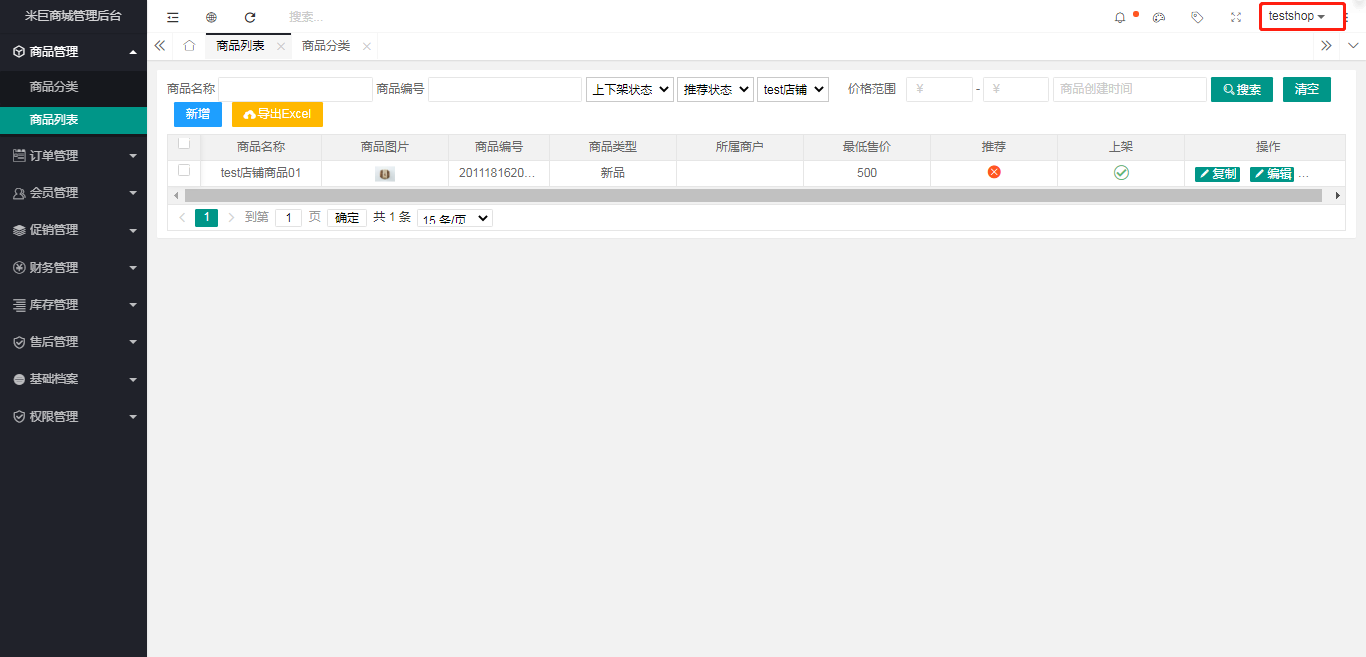1366x657 pixels.
Task: Click the 最低售价 column header
Action: point(867,147)
